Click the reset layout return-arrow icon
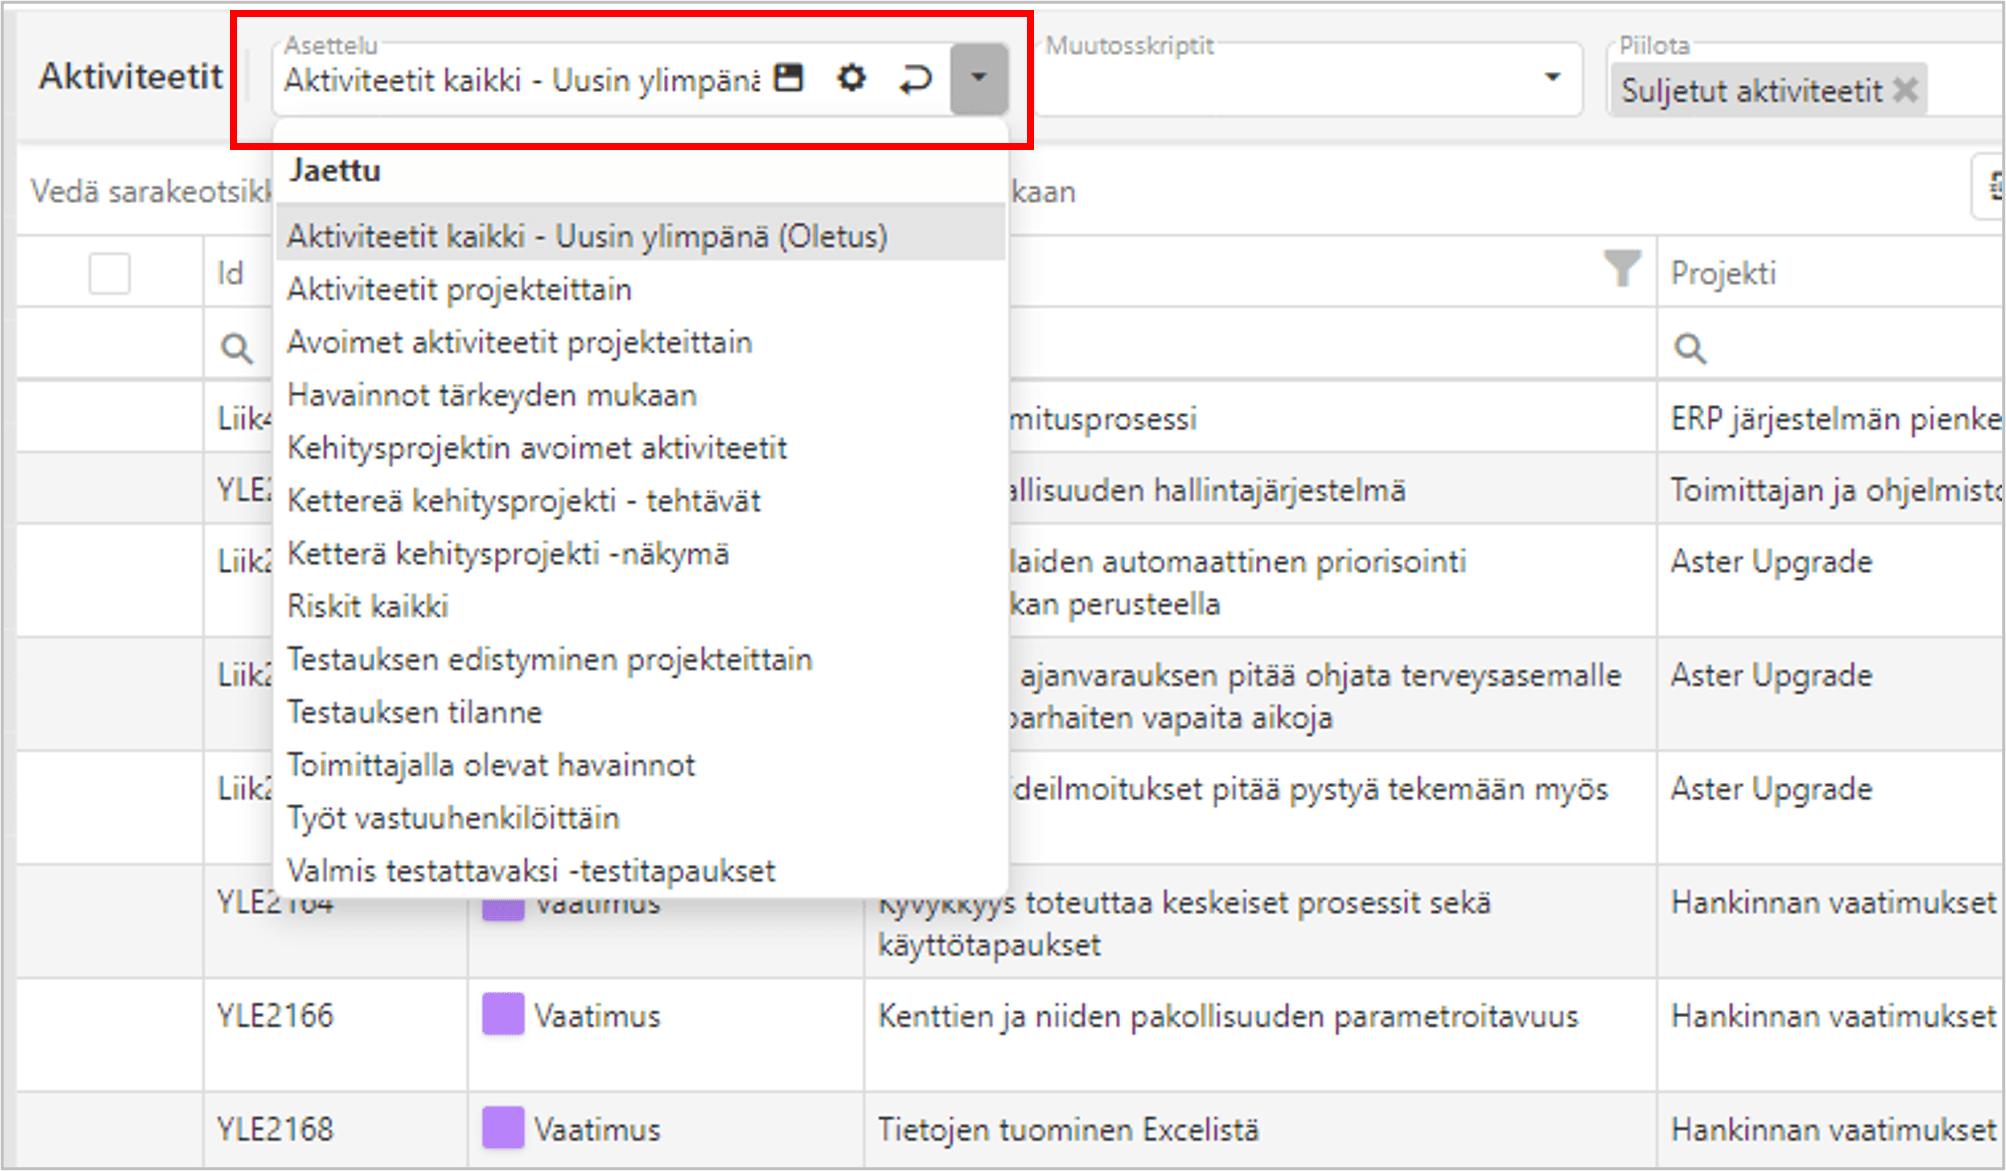The width and height of the screenshot is (2006, 1171). point(914,78)
